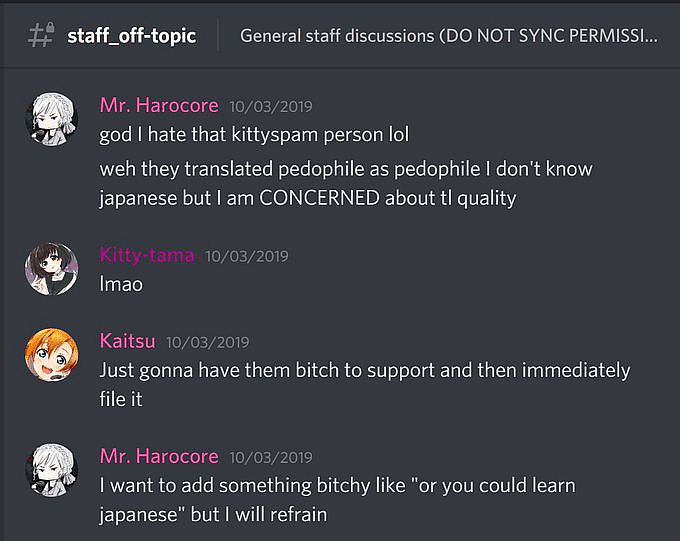
Task: Select the 'or you could learn japanese' message
Action: point(337,500)
